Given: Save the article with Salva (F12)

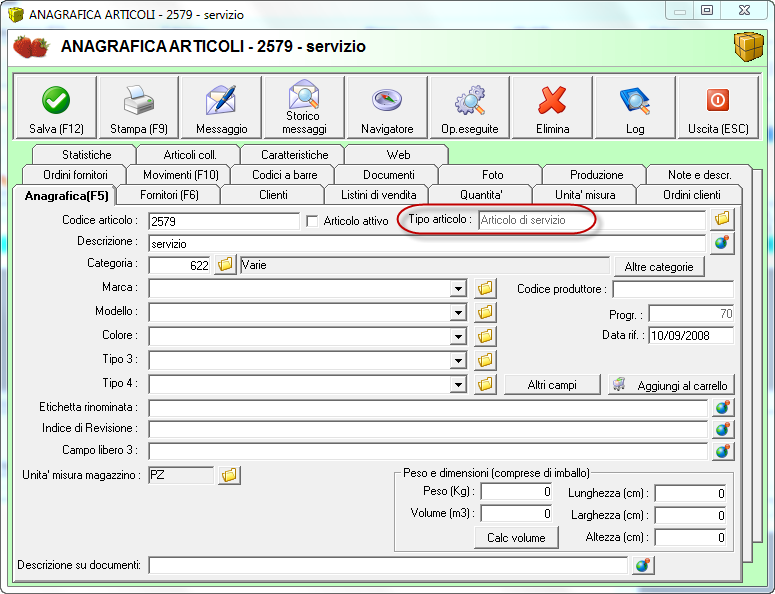Looking at the screenshot, I should (x=56, y=107).
